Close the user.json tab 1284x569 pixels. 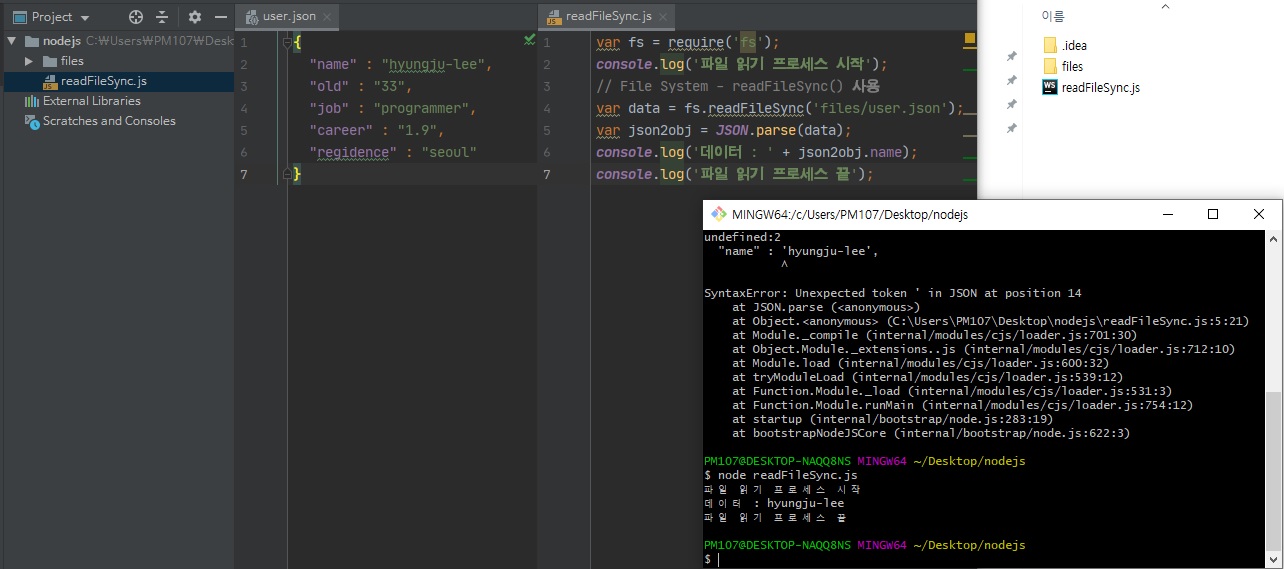(327, 17)
